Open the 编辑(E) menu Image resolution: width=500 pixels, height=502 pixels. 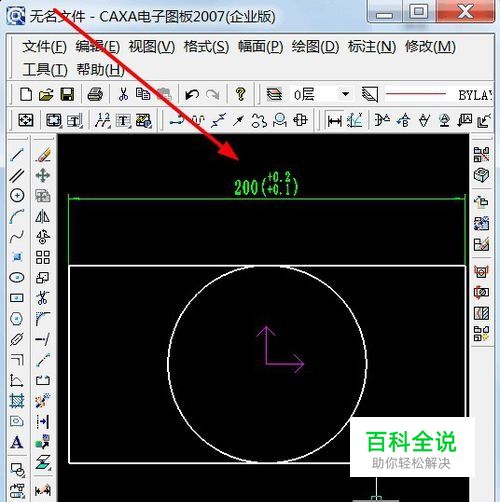pyautogui.click(x=97, y=47)
